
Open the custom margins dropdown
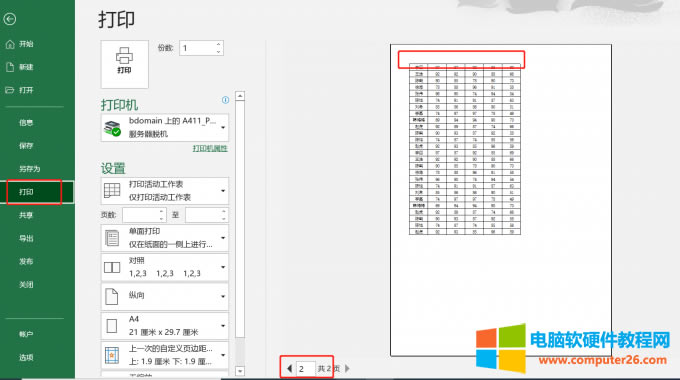pyautogui.click(x=165, y=355)
